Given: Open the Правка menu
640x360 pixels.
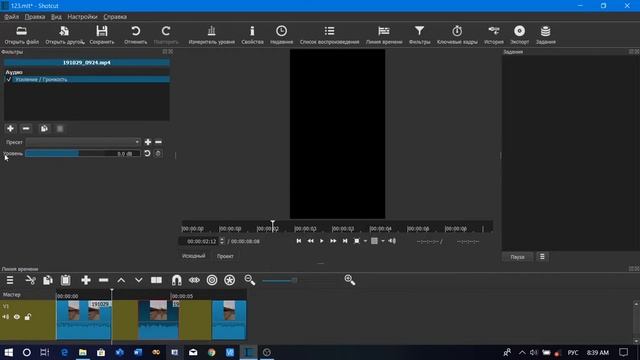Looking at the screenshot, I should coord(35,17).
